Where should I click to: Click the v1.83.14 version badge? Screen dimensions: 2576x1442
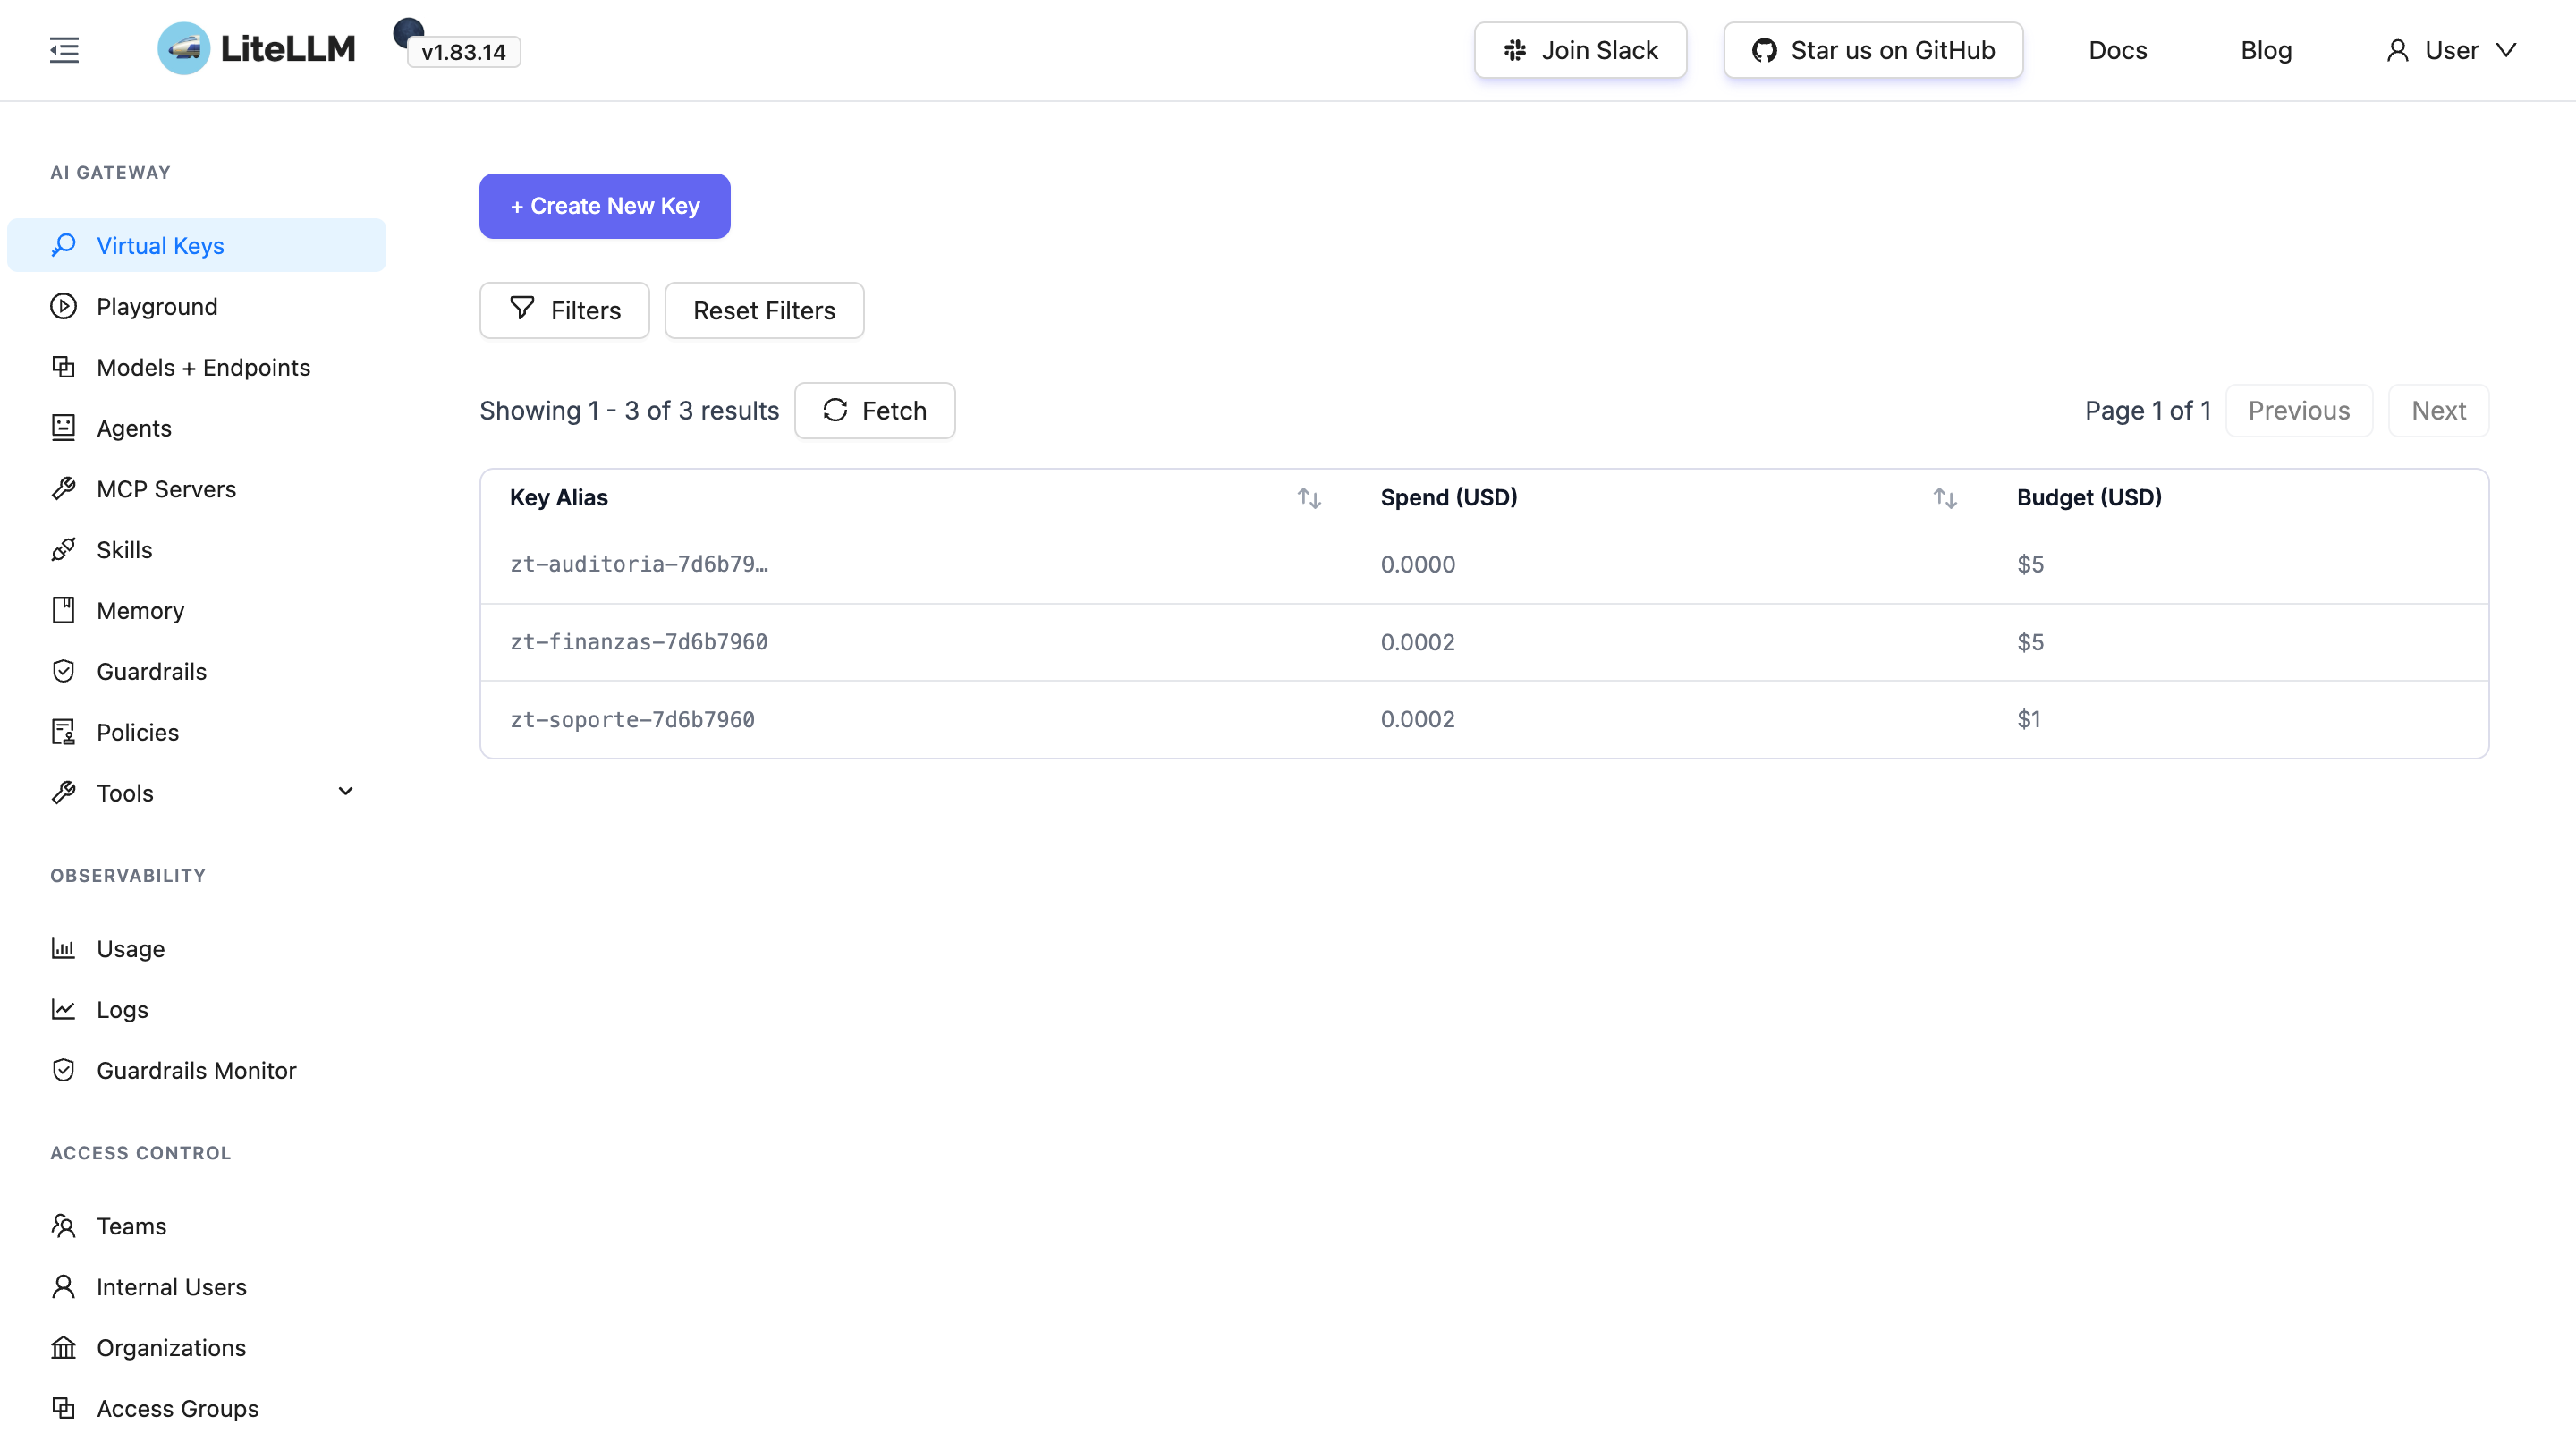pyautogui.click(x=464, y=52)
